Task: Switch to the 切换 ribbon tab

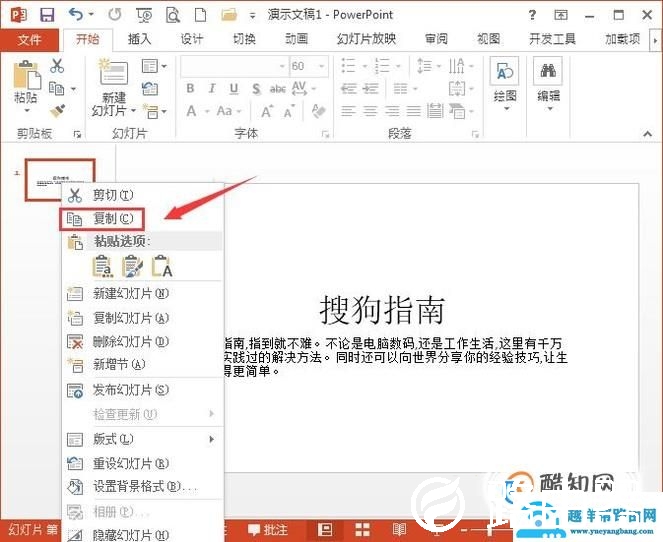Action: pos(244,39)
